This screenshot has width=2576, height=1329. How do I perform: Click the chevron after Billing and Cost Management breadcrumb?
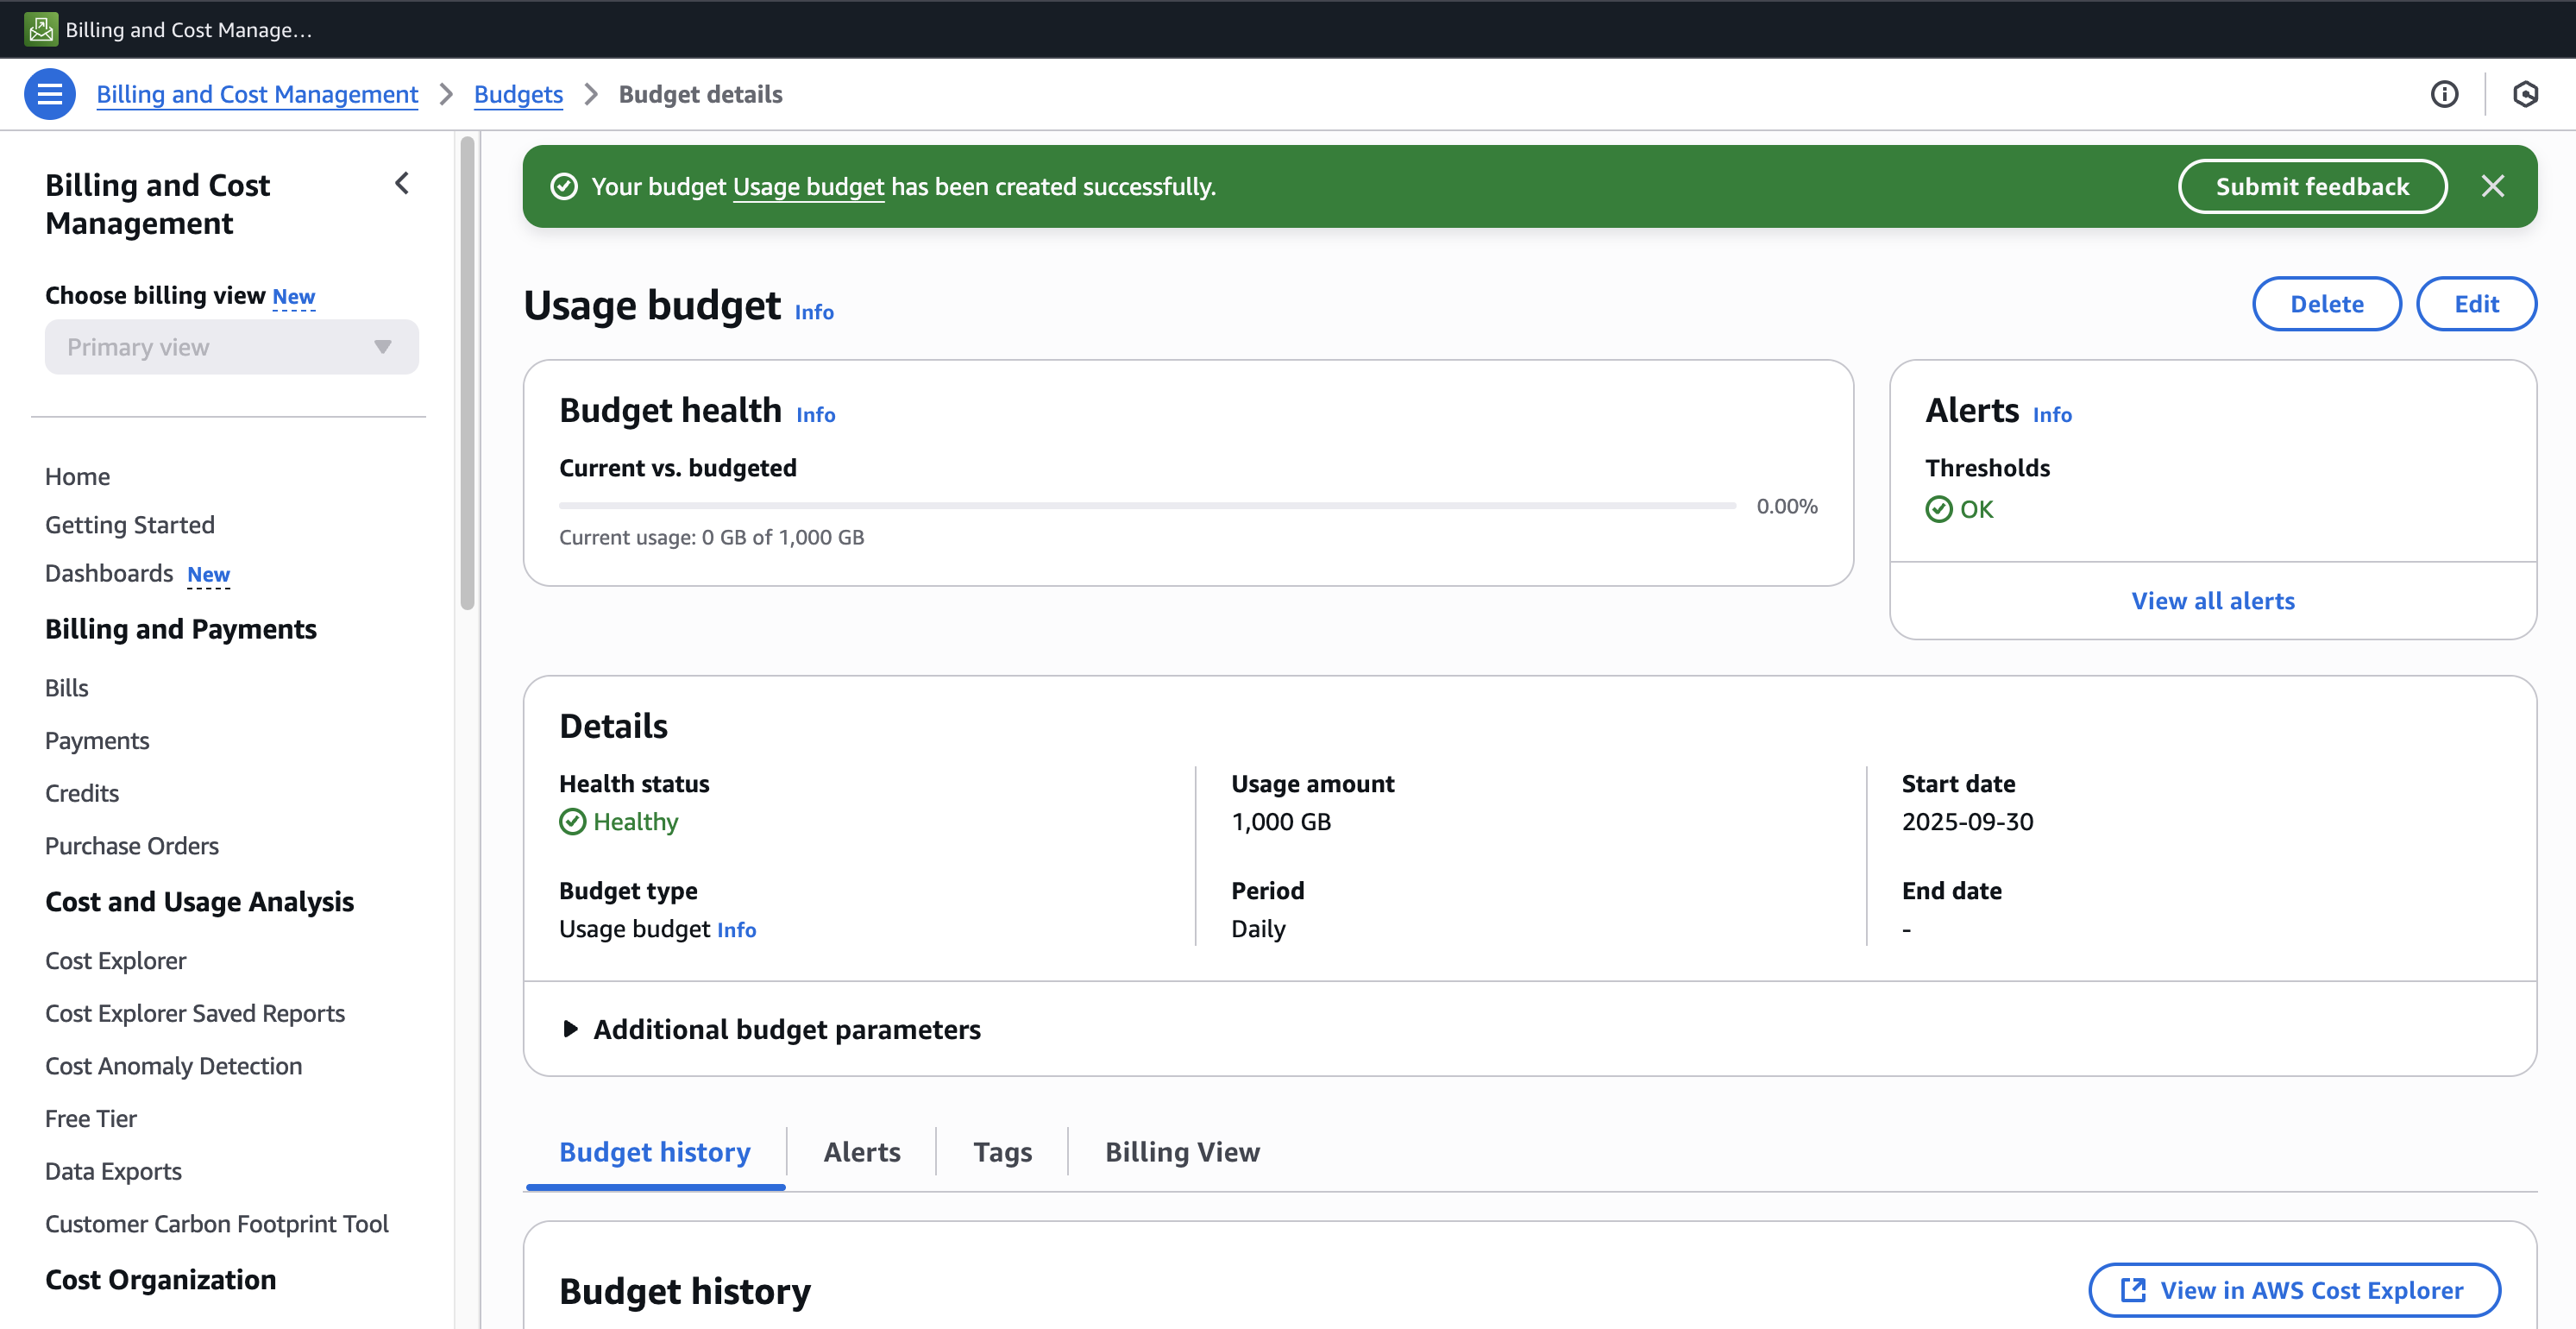pyautogui.click(x=446, y=94)
